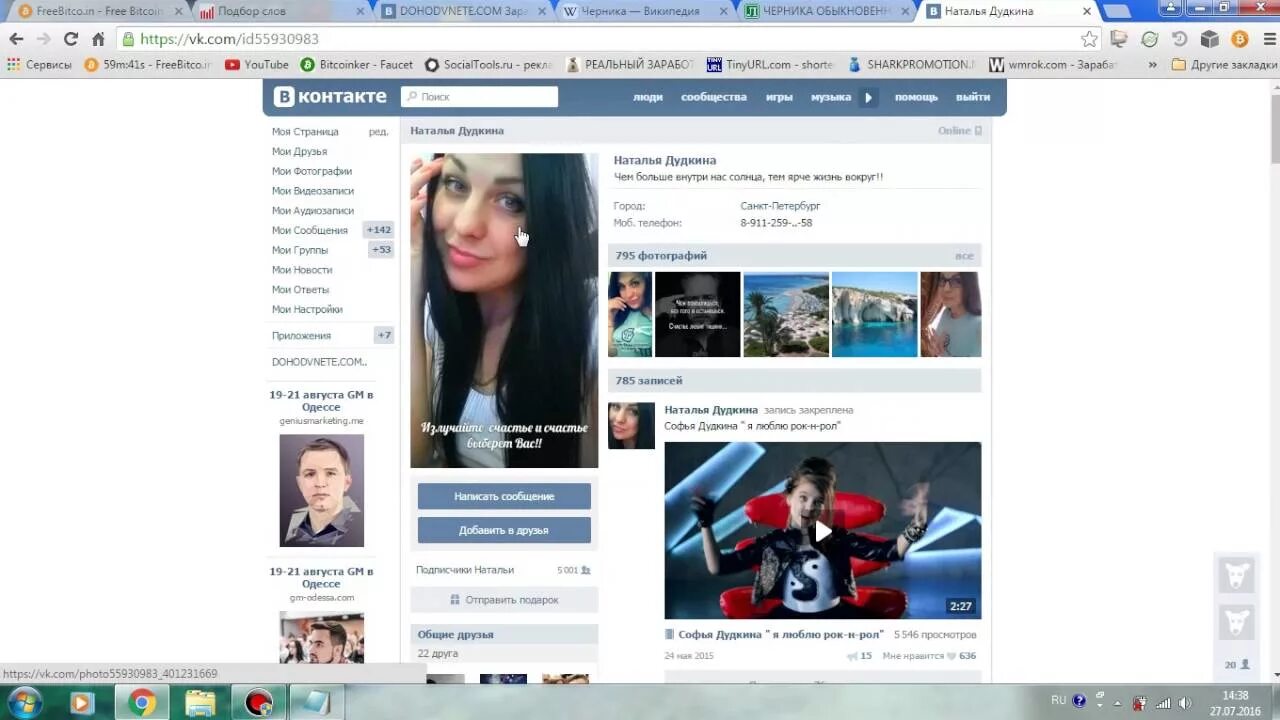Click the TinyURL bookmark
Screen dimensions: 1280x720
pyautogui.click(x=770, y=64)
